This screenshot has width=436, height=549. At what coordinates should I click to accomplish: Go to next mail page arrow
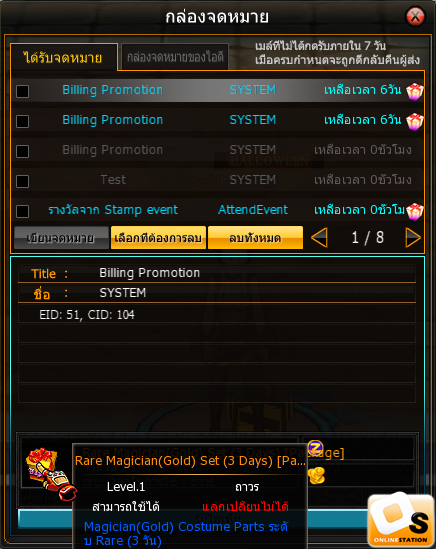coord(413,238)
